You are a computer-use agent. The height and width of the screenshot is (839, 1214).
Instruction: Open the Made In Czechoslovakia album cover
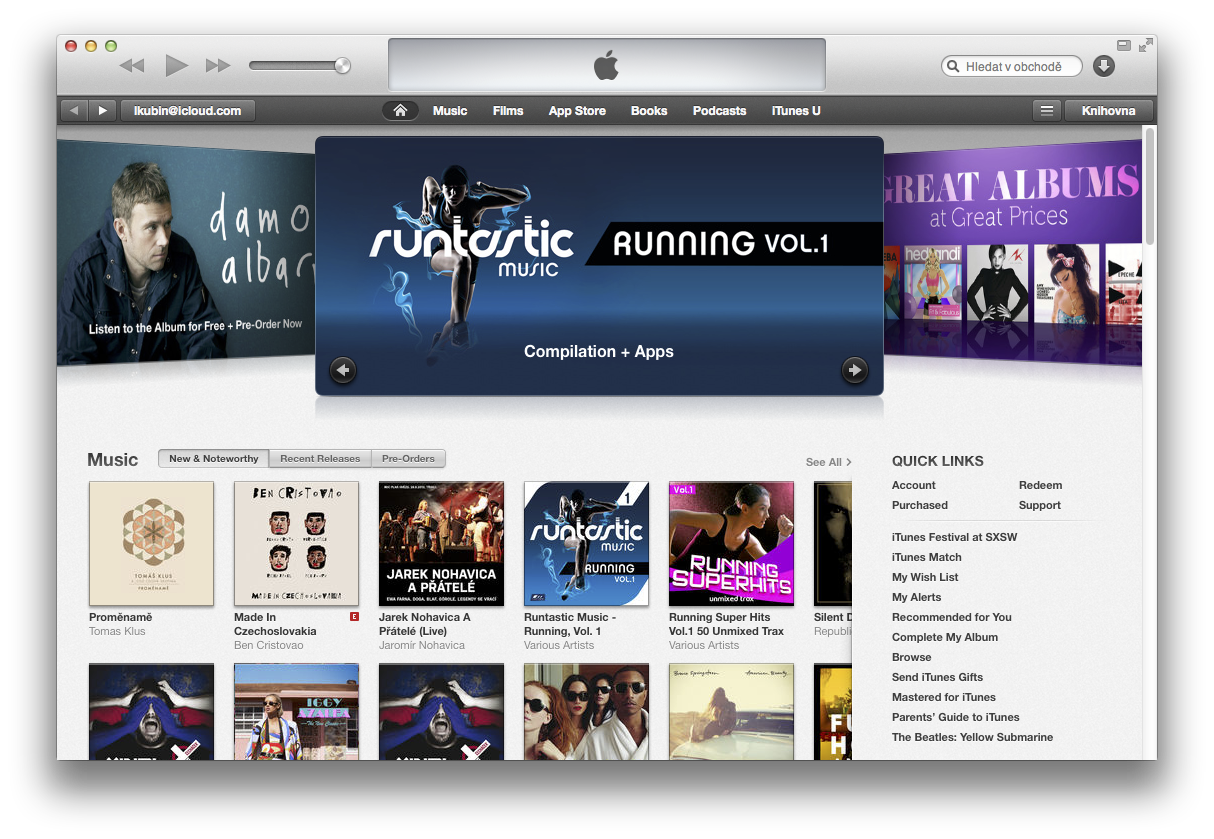[x=296, y=544]
